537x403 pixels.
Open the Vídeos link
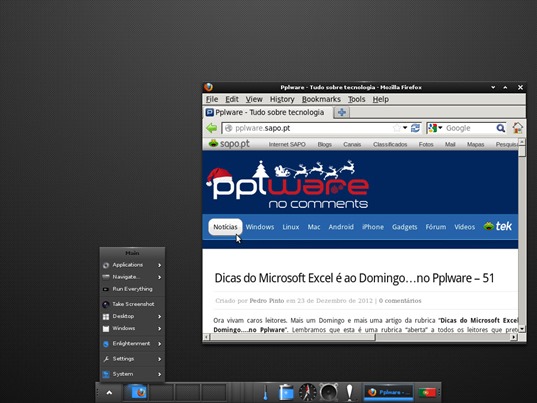click(464, 227)
